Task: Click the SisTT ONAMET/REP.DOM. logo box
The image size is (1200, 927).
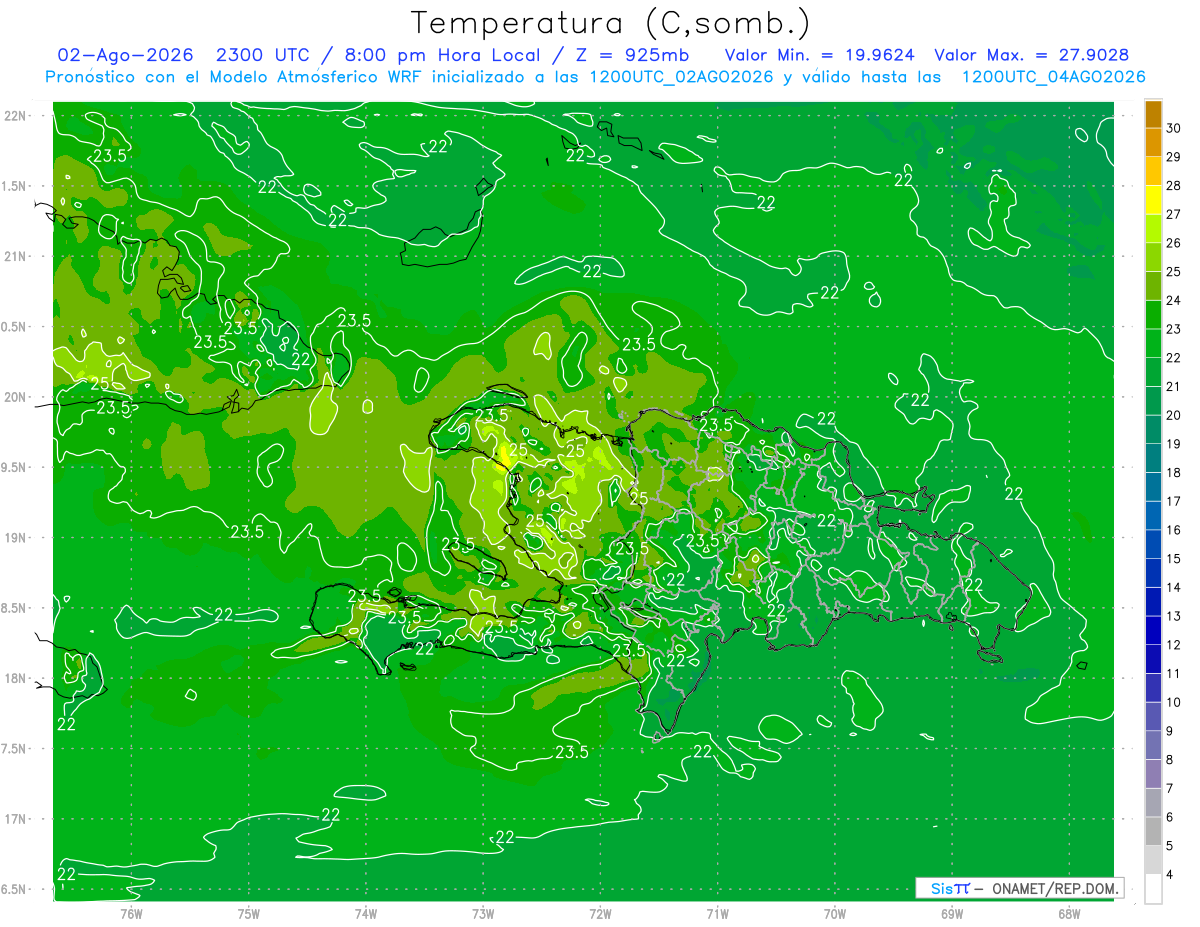Action: [1020, 888]
